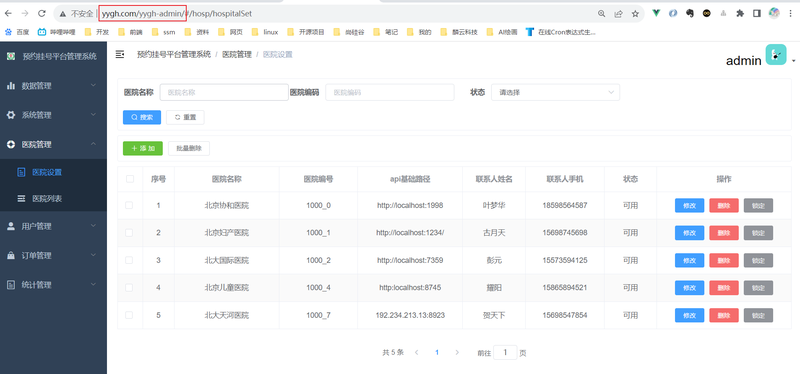
Task: Open the linux bookmarks folder
Action: pyautogui.click(x=265, y=32)
